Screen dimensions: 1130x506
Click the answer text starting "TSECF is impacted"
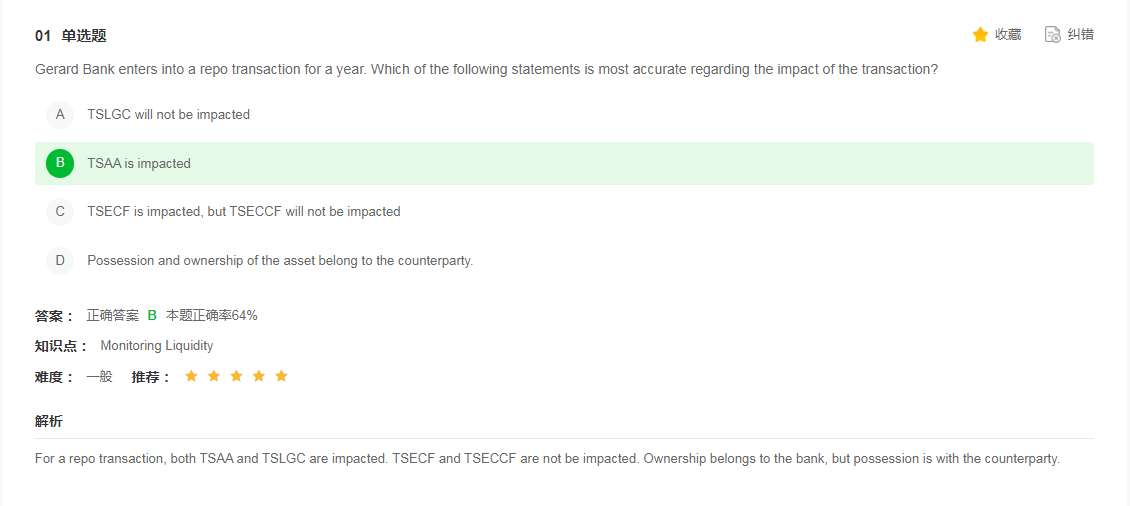243,212
